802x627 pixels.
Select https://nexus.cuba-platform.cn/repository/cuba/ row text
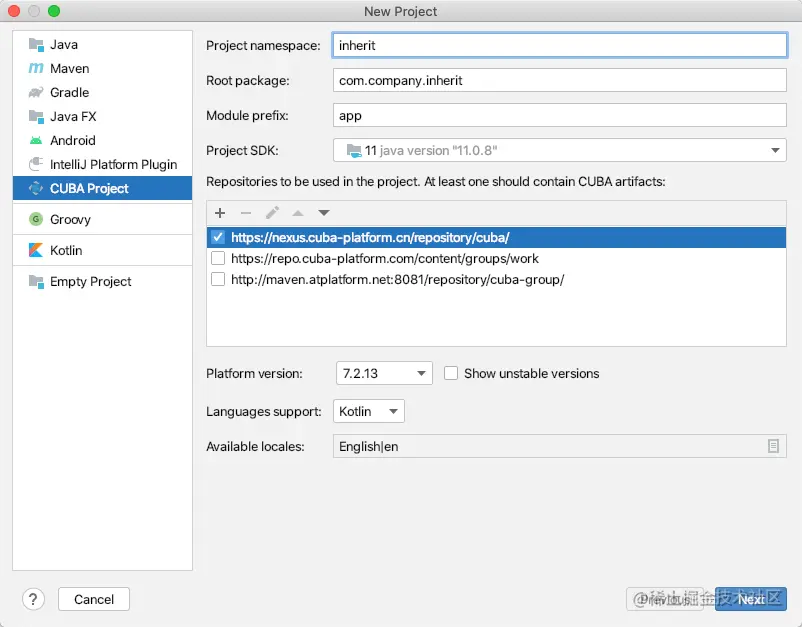click(370, 237)
